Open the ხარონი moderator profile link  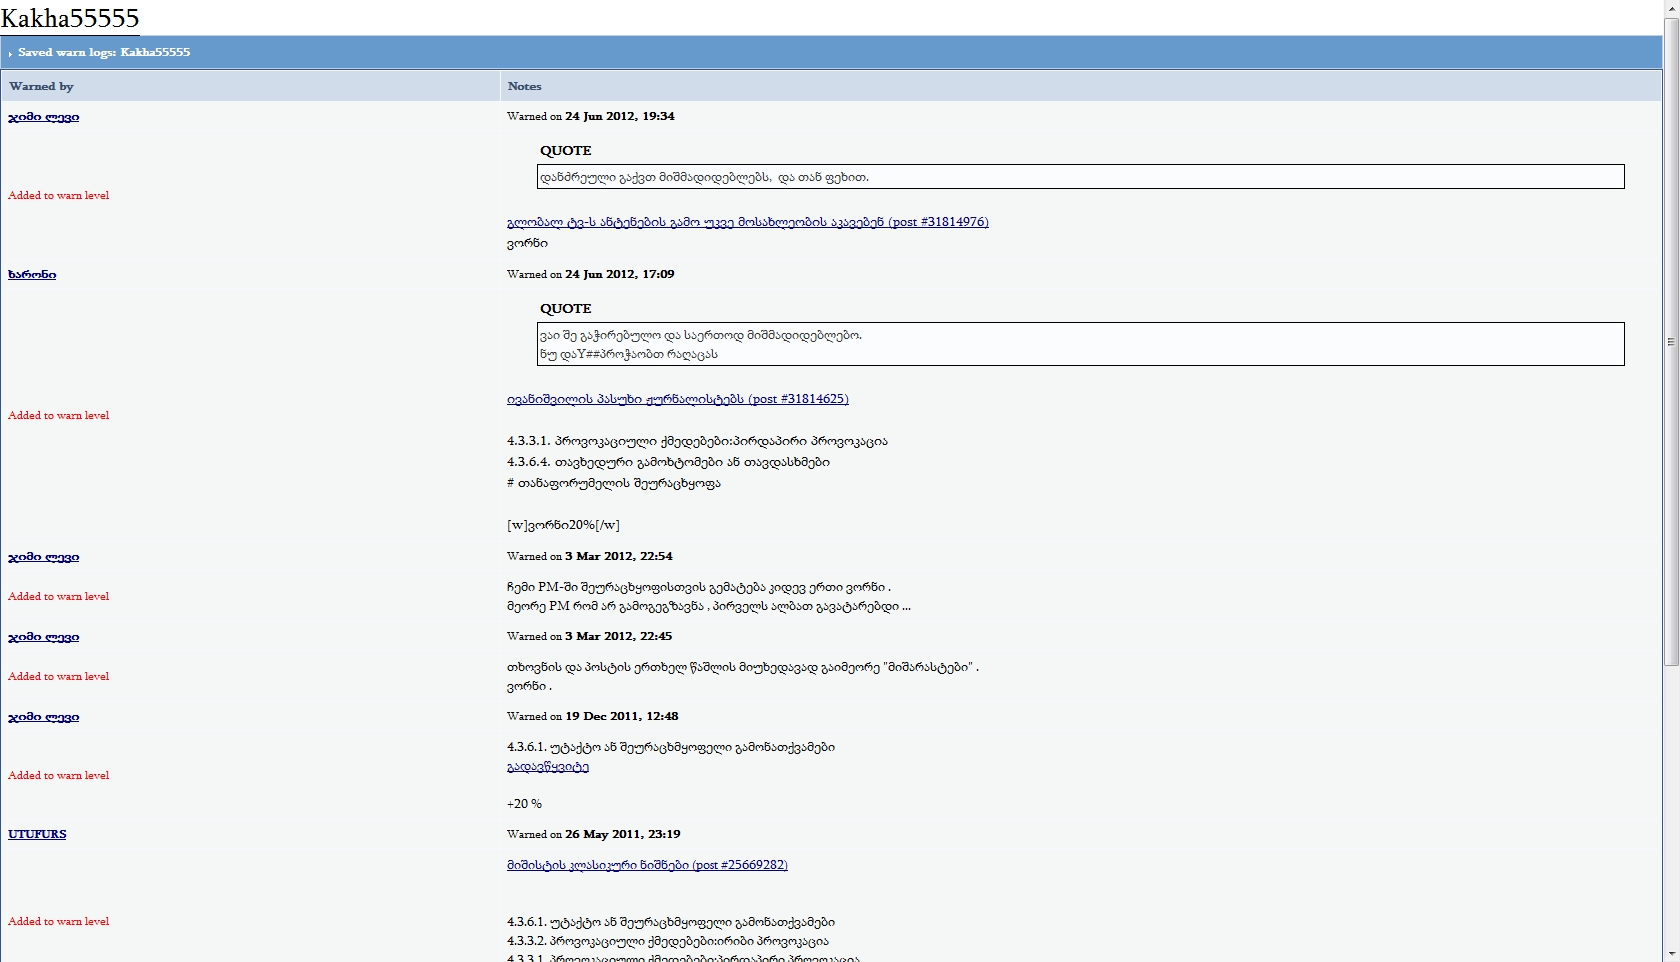[32, 275]
